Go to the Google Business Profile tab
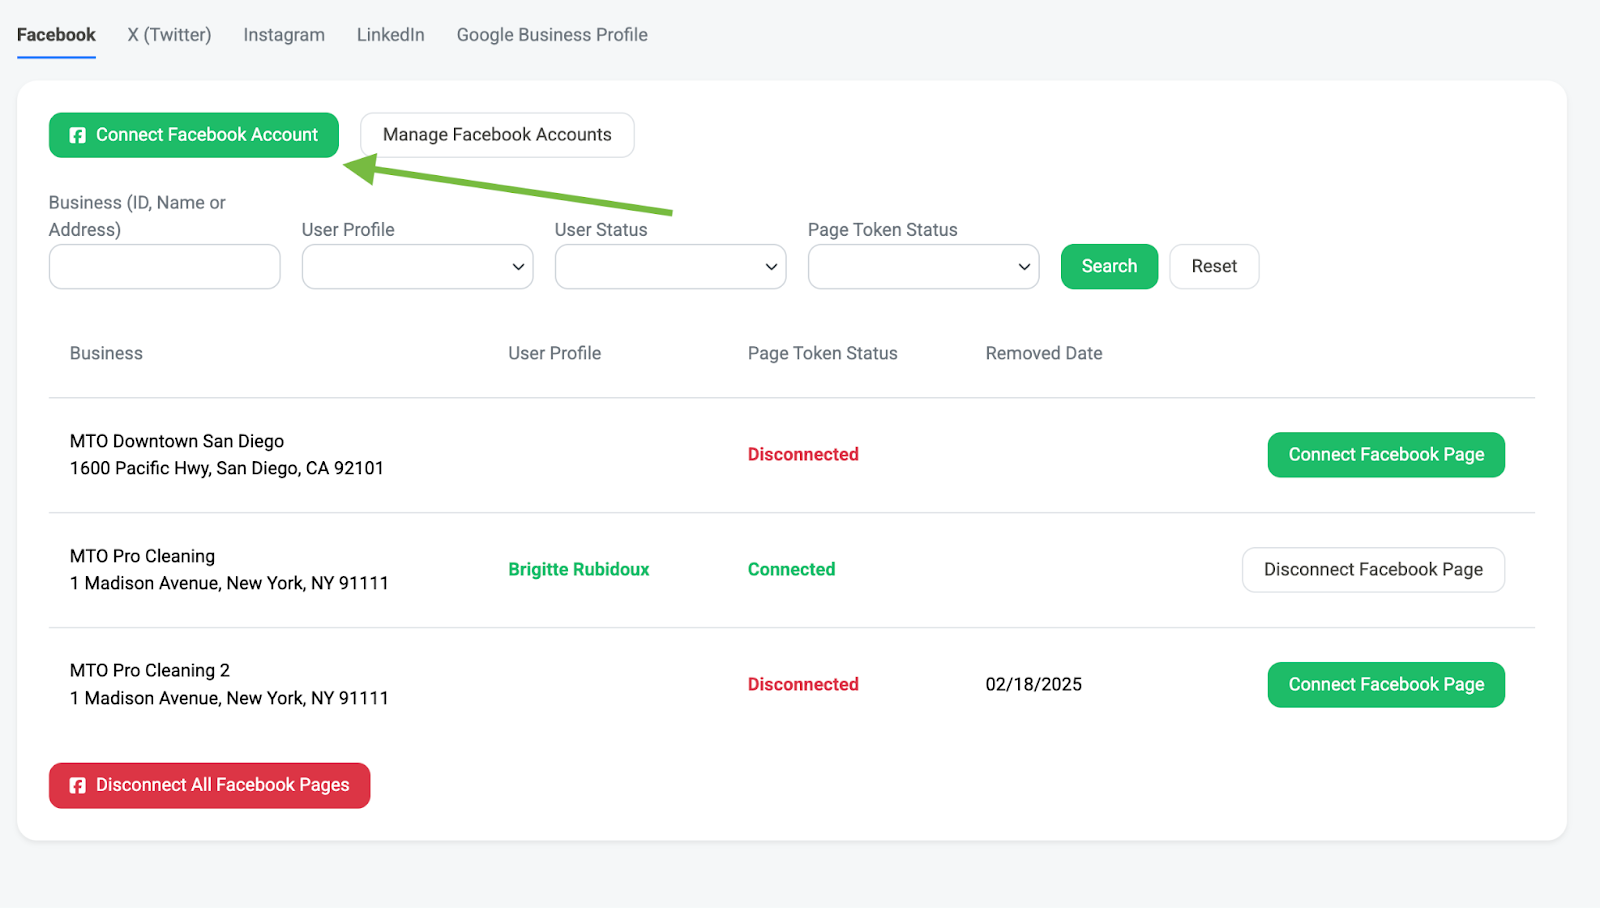Screen dimensions: 1600x908 click(x=552, y=35)
